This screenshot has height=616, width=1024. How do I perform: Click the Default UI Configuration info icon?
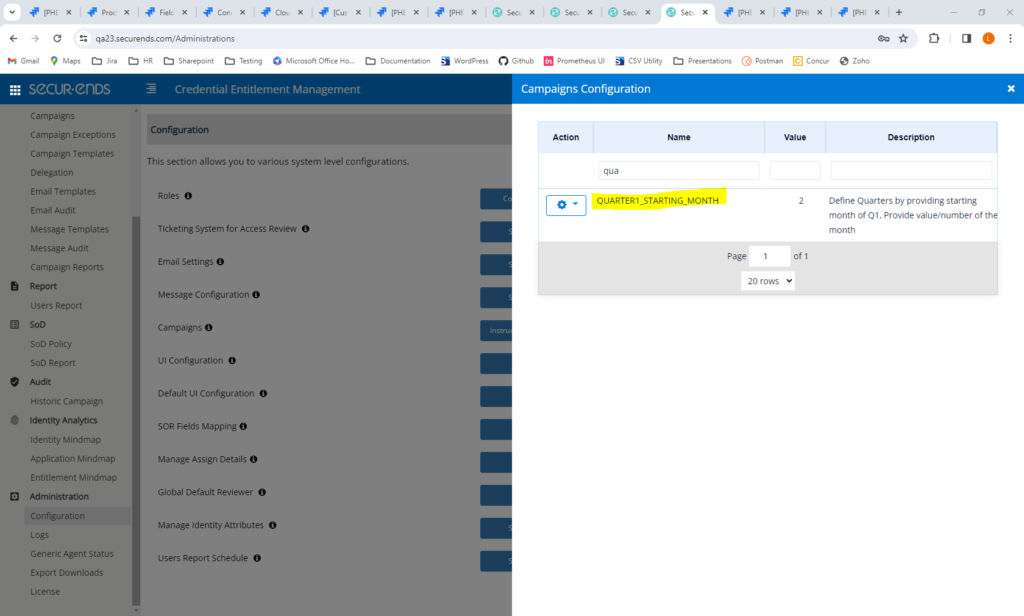[263, 393]
